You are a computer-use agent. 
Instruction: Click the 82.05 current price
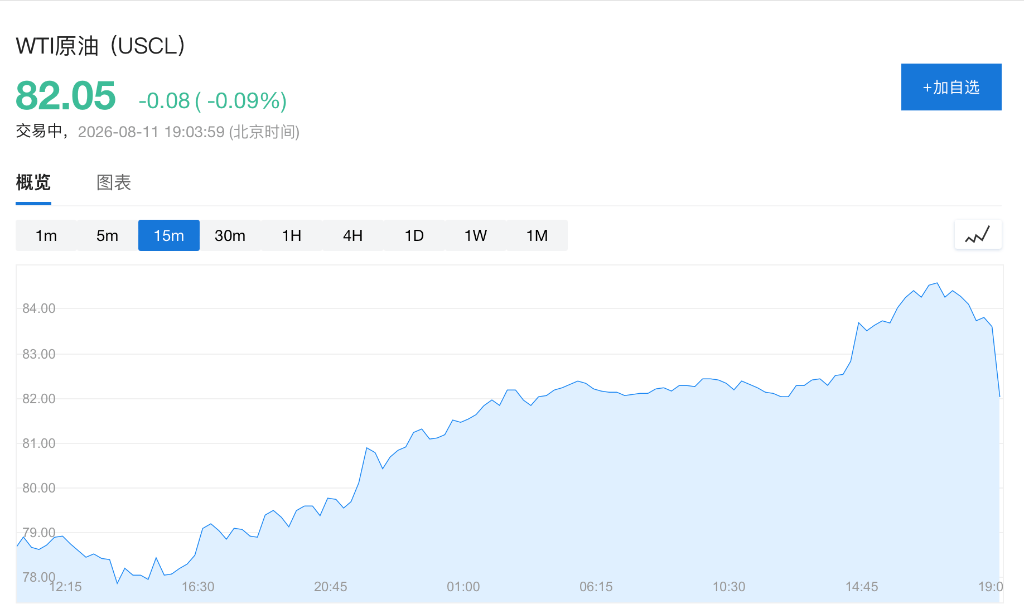tap(65, 96)
